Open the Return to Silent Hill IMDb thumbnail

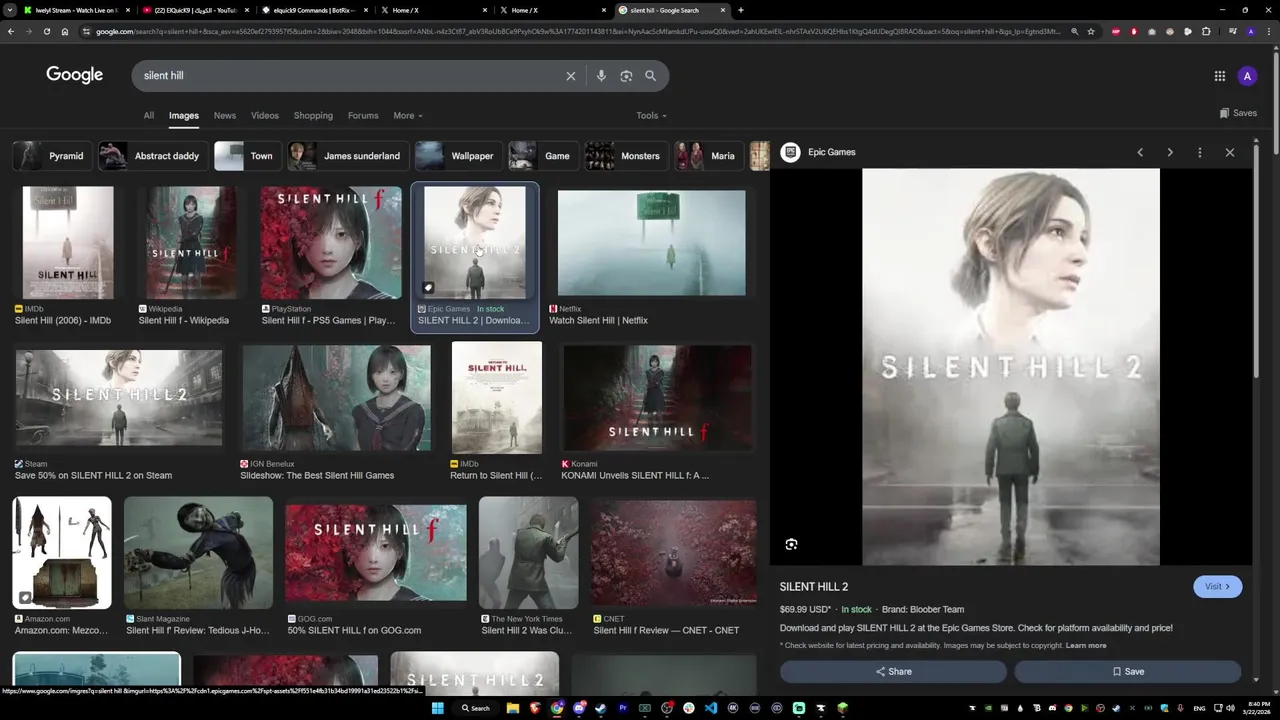point(497,397)
